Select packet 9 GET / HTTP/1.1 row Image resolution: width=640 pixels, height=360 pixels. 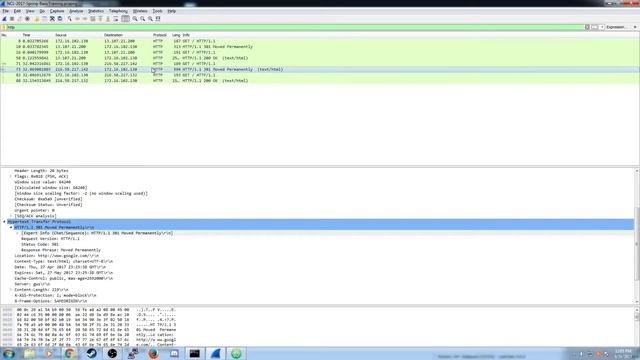point(320,41)
